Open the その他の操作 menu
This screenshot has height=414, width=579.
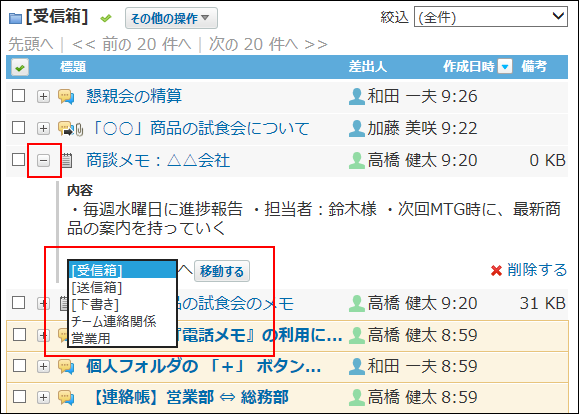coord(171,18)
